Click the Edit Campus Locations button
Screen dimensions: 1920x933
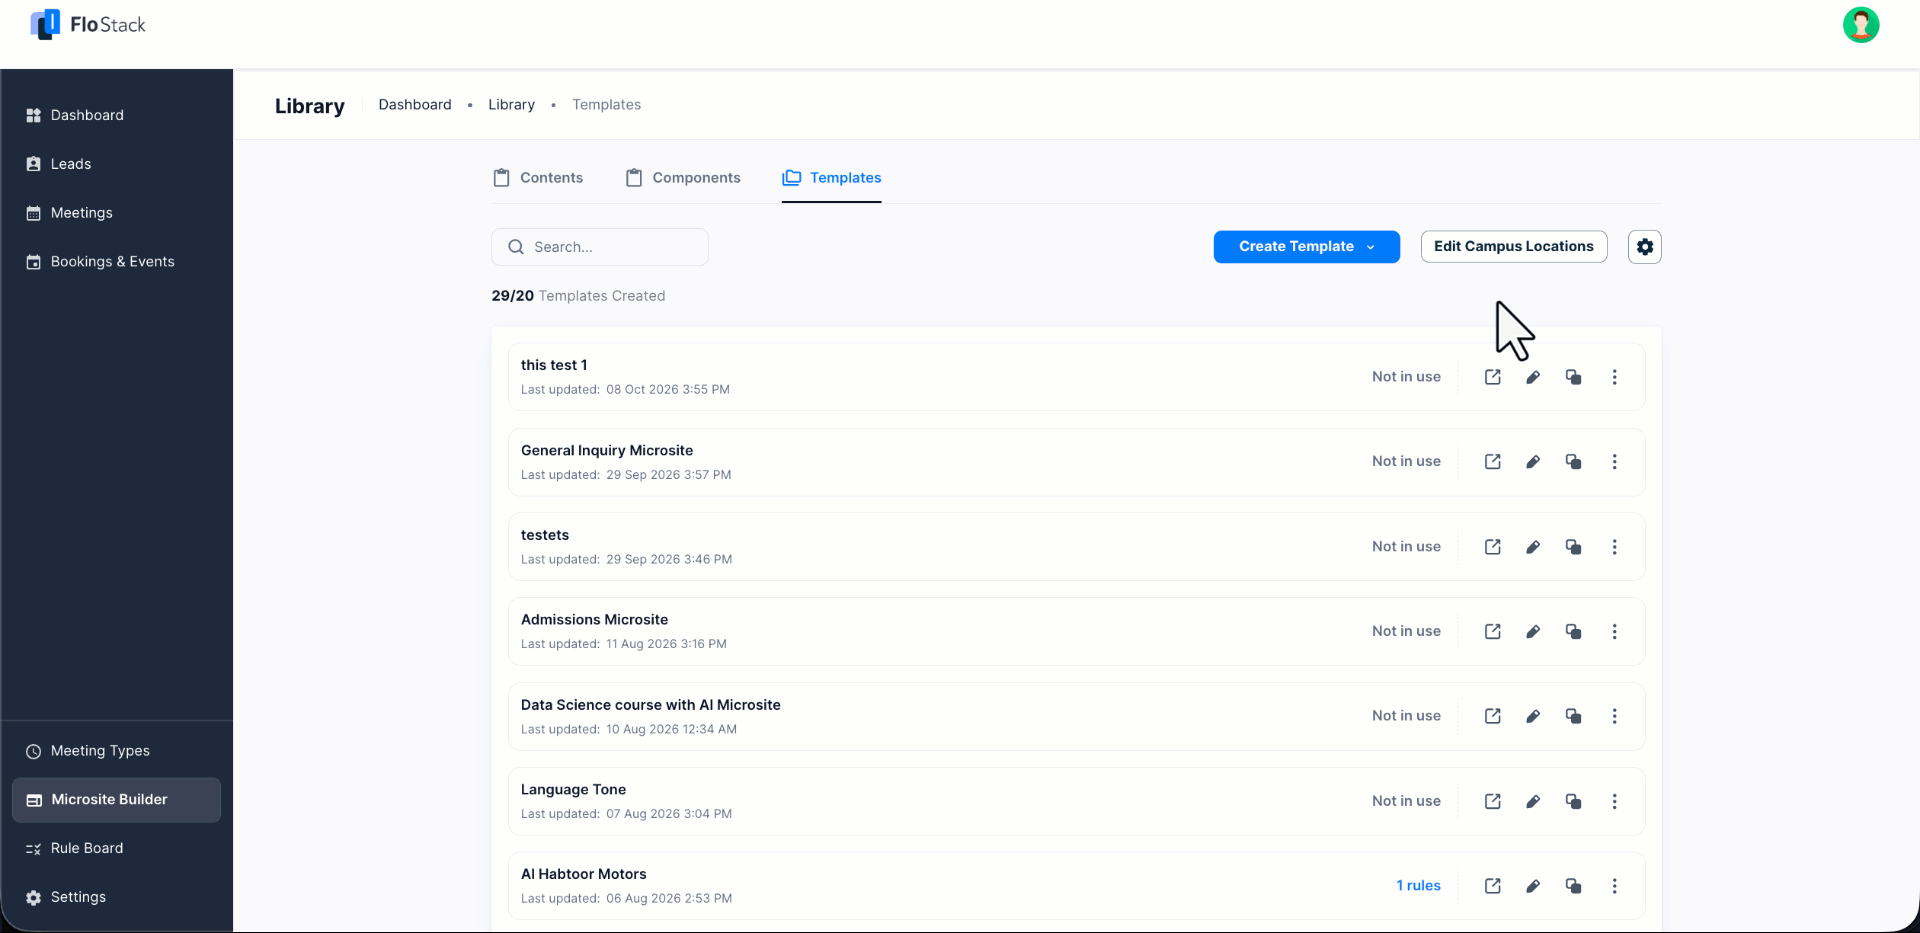point(1514,247)
